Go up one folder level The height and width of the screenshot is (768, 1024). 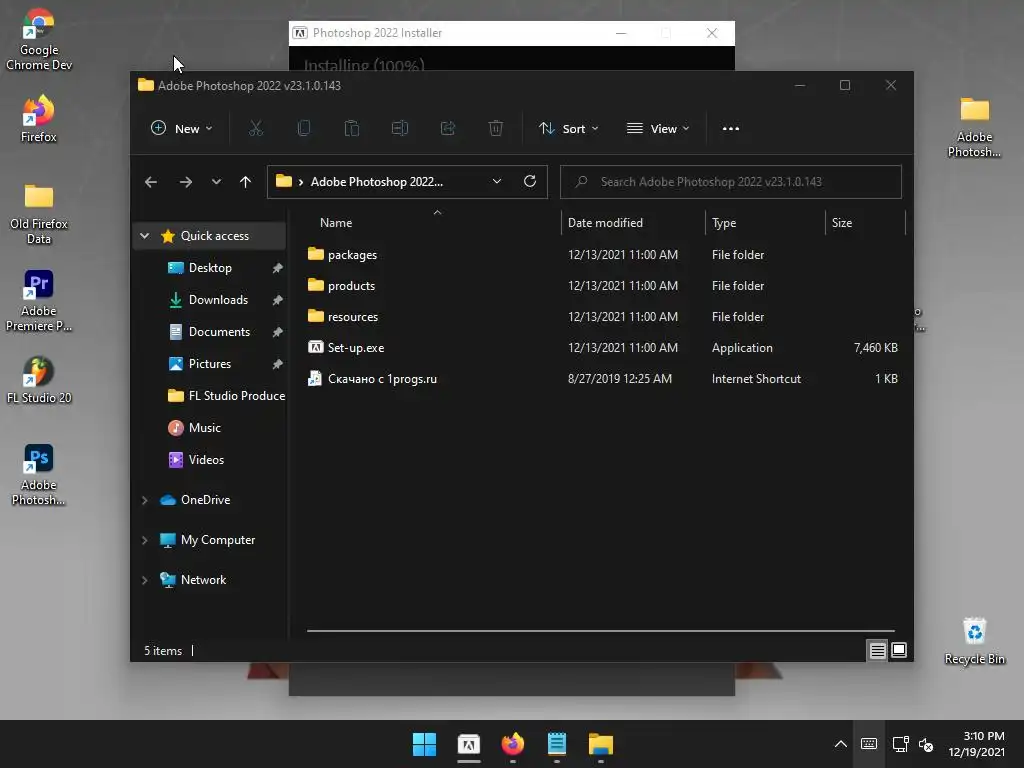[246, 182]
